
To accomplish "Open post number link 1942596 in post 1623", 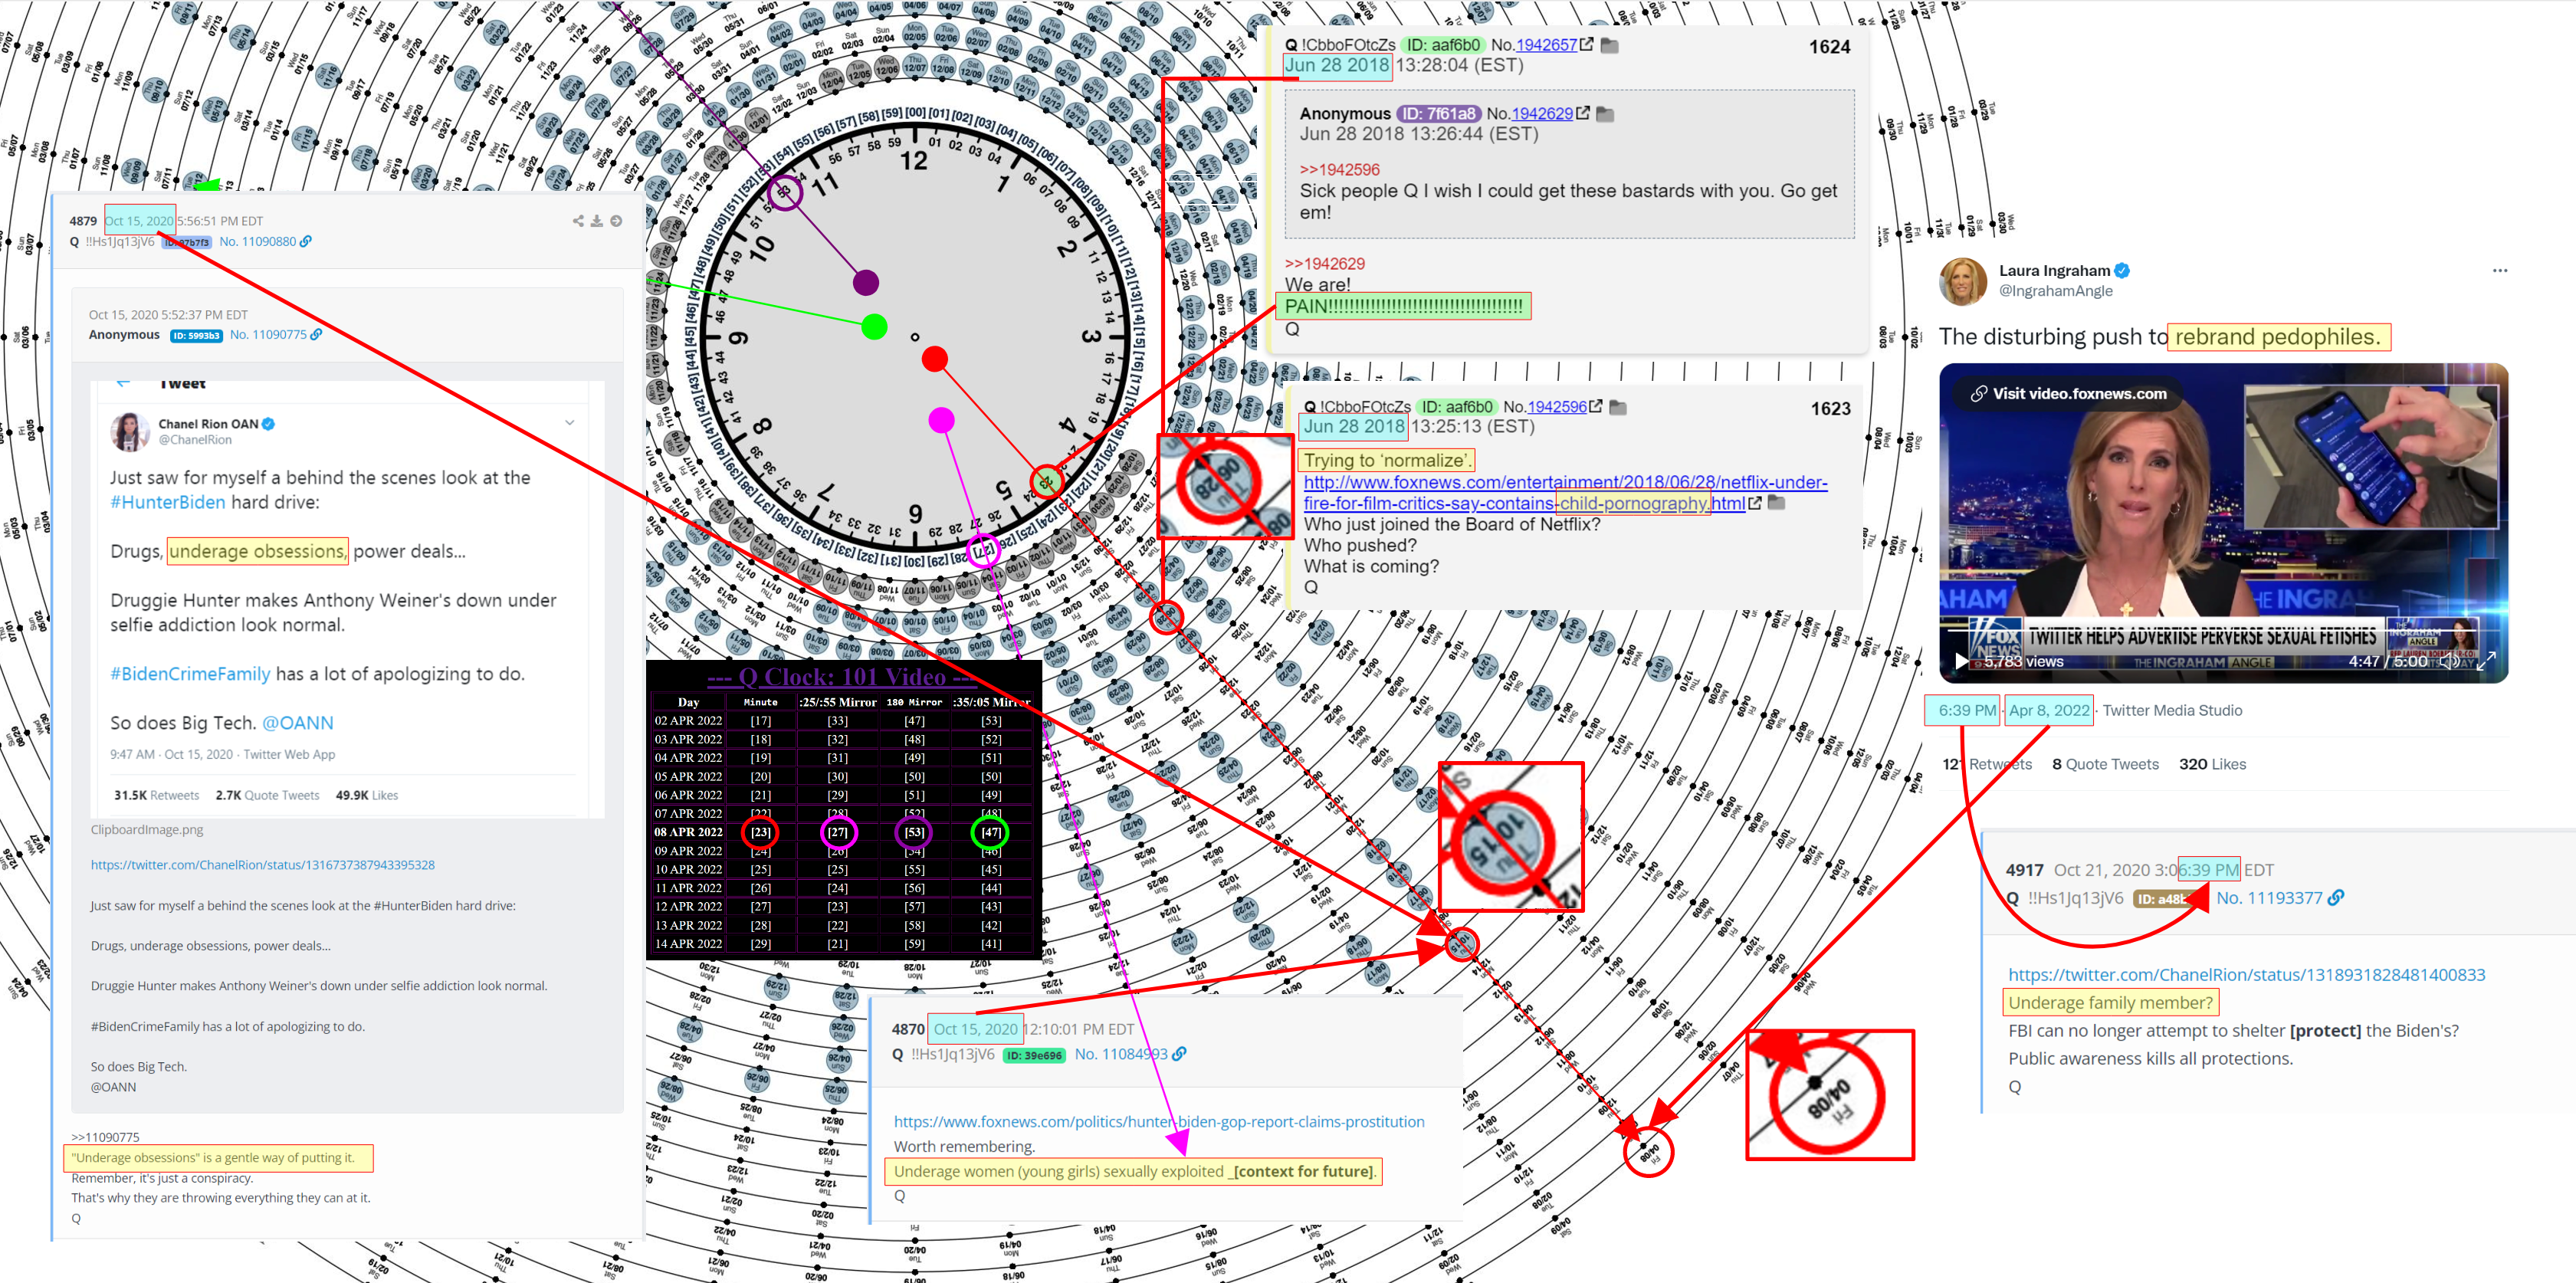I will click(x=1557, y=407).
